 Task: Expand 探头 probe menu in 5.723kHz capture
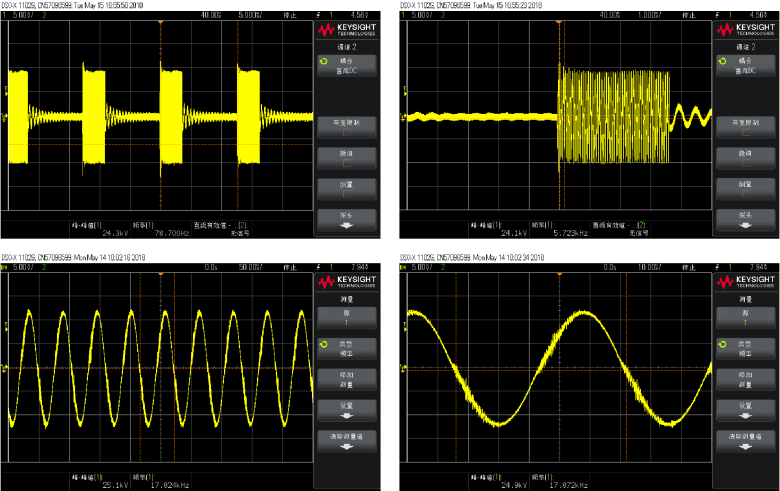[745, 219]
